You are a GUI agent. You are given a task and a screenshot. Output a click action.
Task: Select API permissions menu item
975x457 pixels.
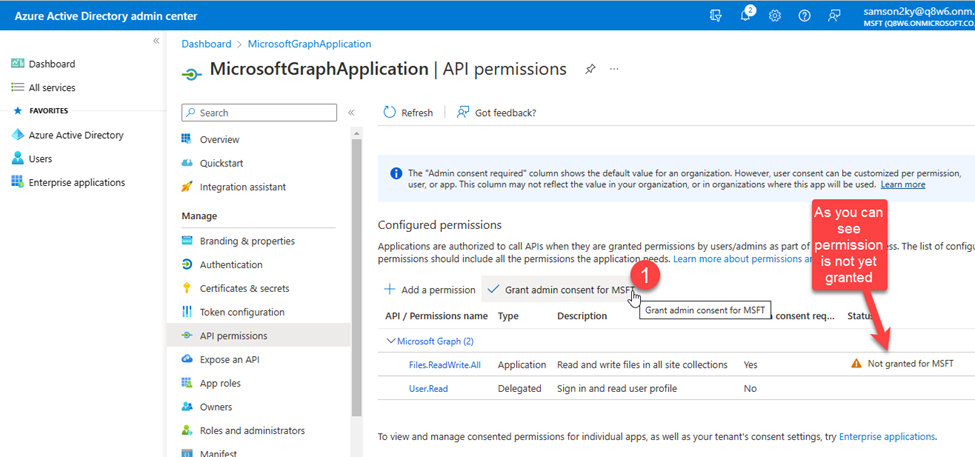pyautogui.click(x=259, y=336)
